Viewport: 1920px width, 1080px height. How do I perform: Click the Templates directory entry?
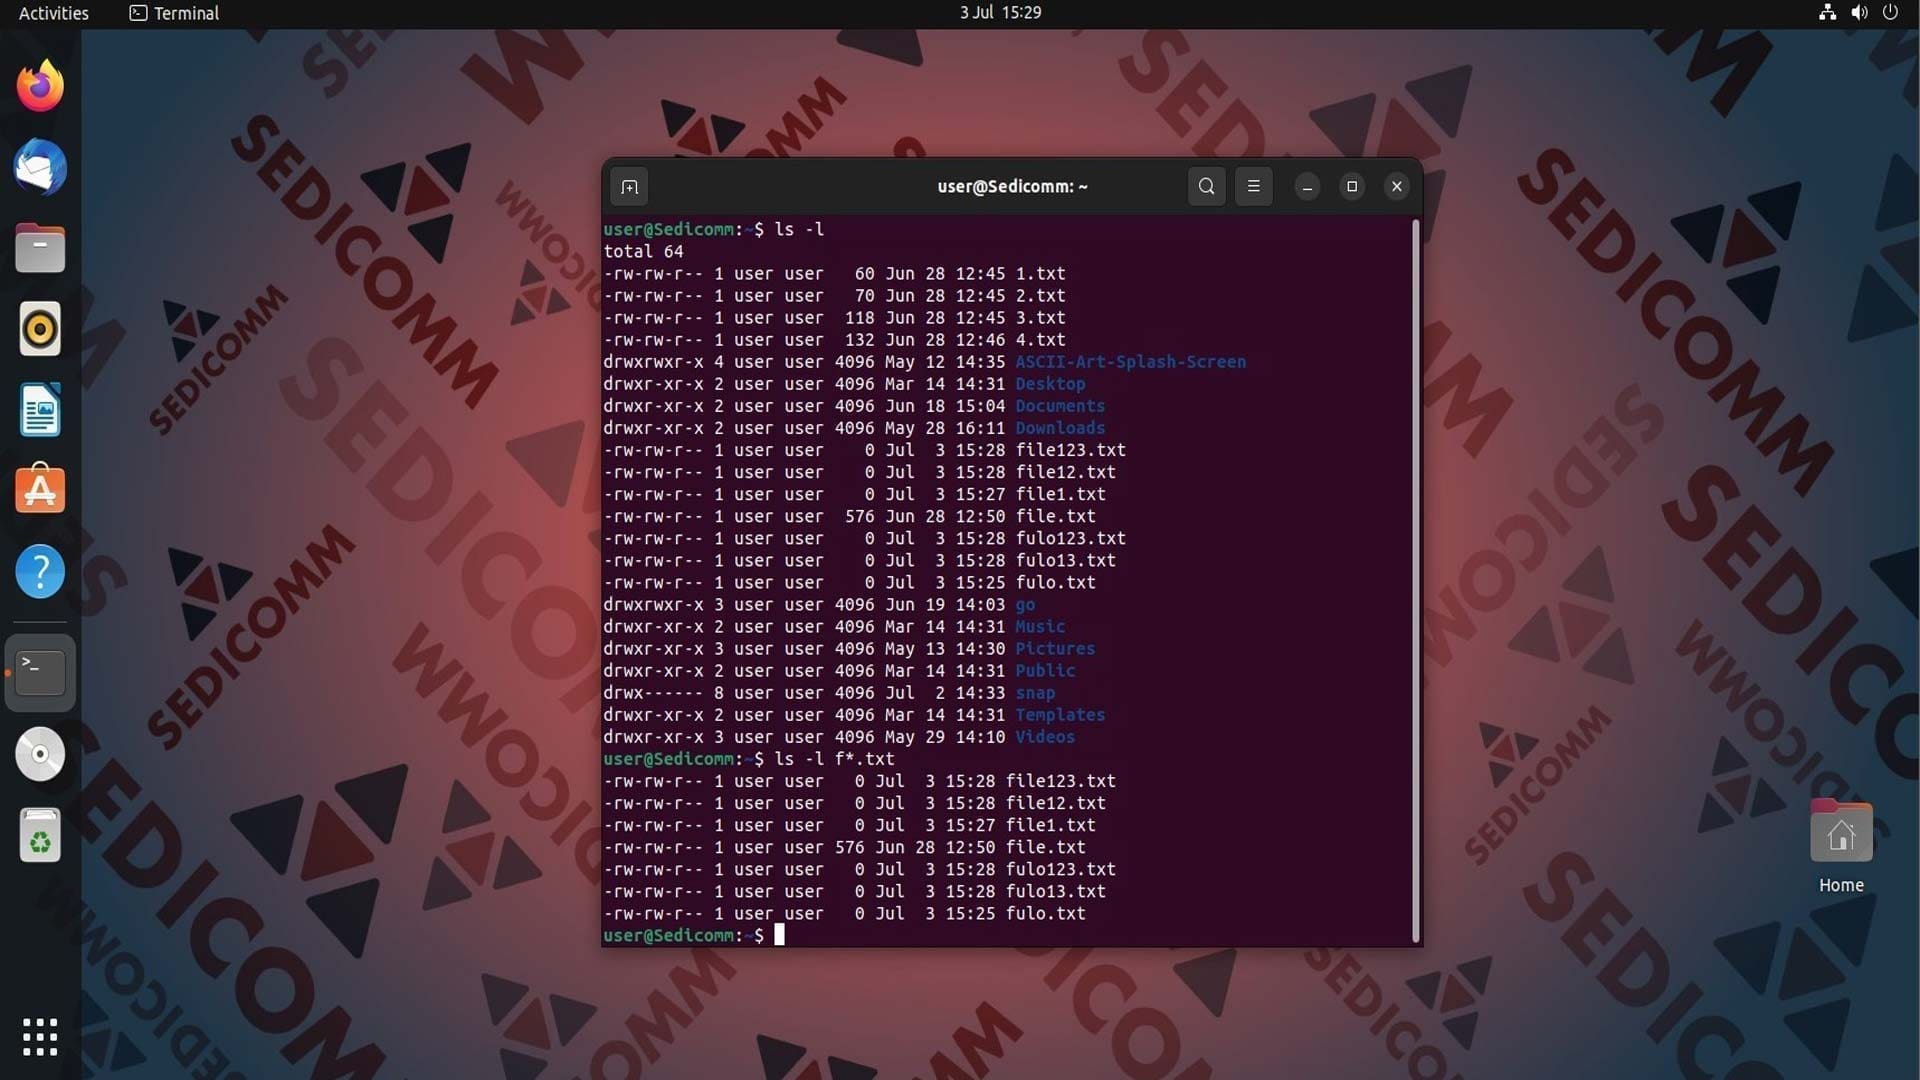coord(1060,715)
